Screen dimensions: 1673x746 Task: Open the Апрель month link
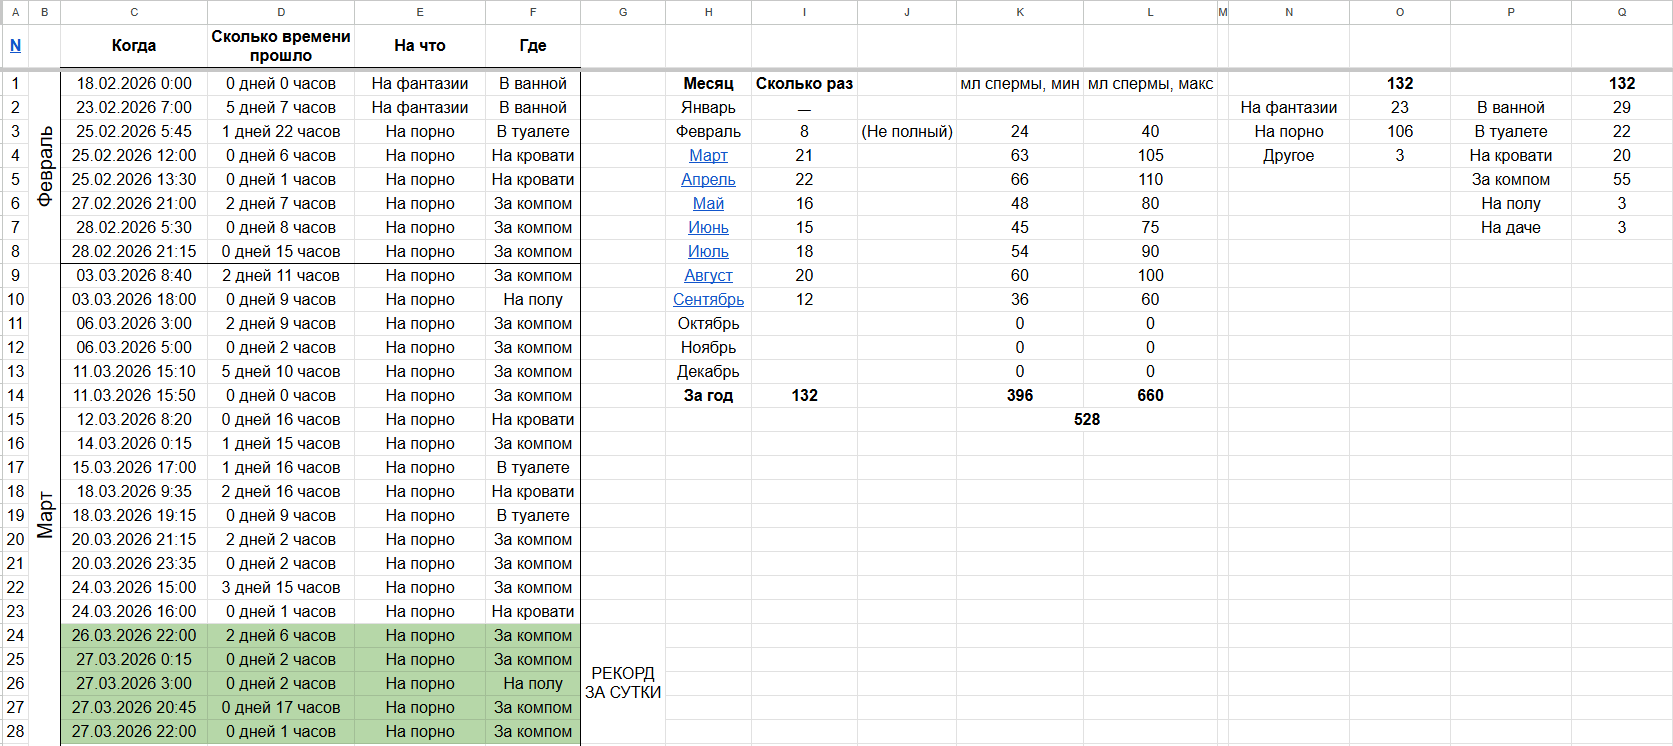[708, 179]
